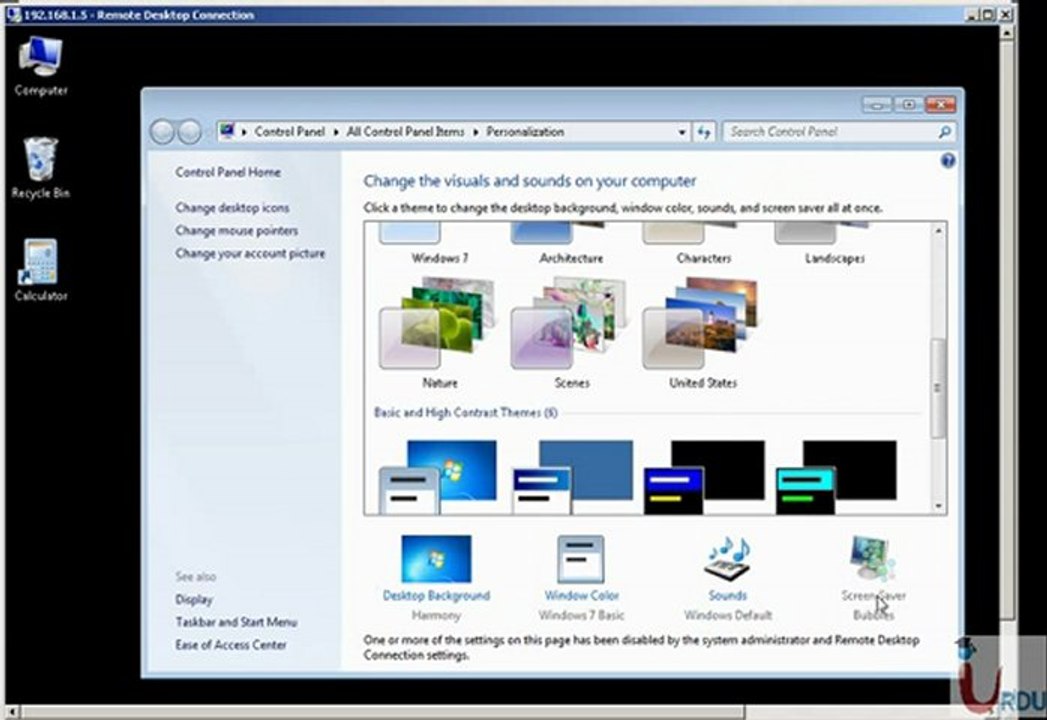This screenshot has height=720, width=1047.
Task: Click the Desktop Background icon
Action: coord(436,559)
